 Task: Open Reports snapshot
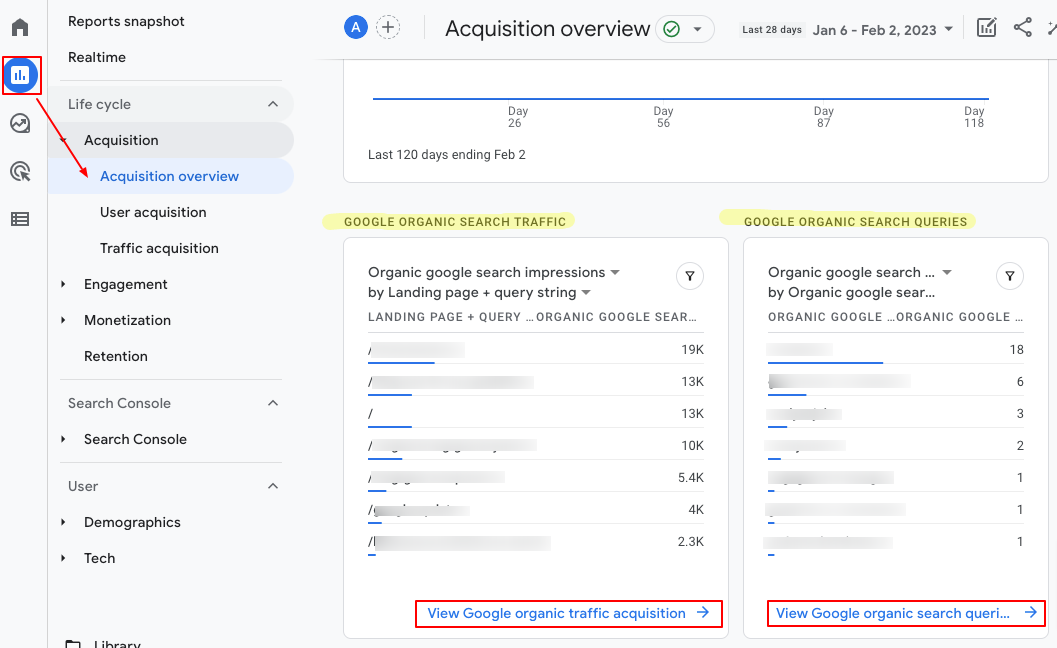click(126, 22)
